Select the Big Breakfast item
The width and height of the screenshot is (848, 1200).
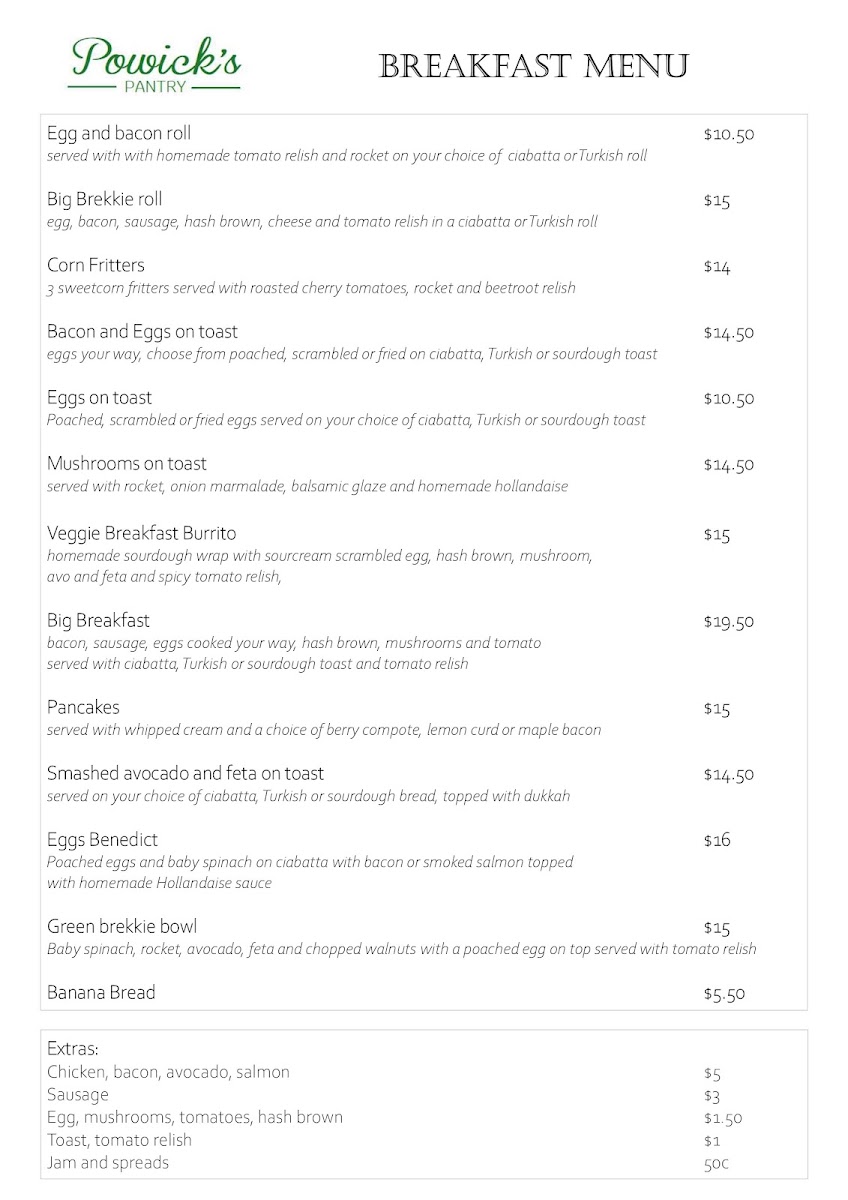pos(98,621)
